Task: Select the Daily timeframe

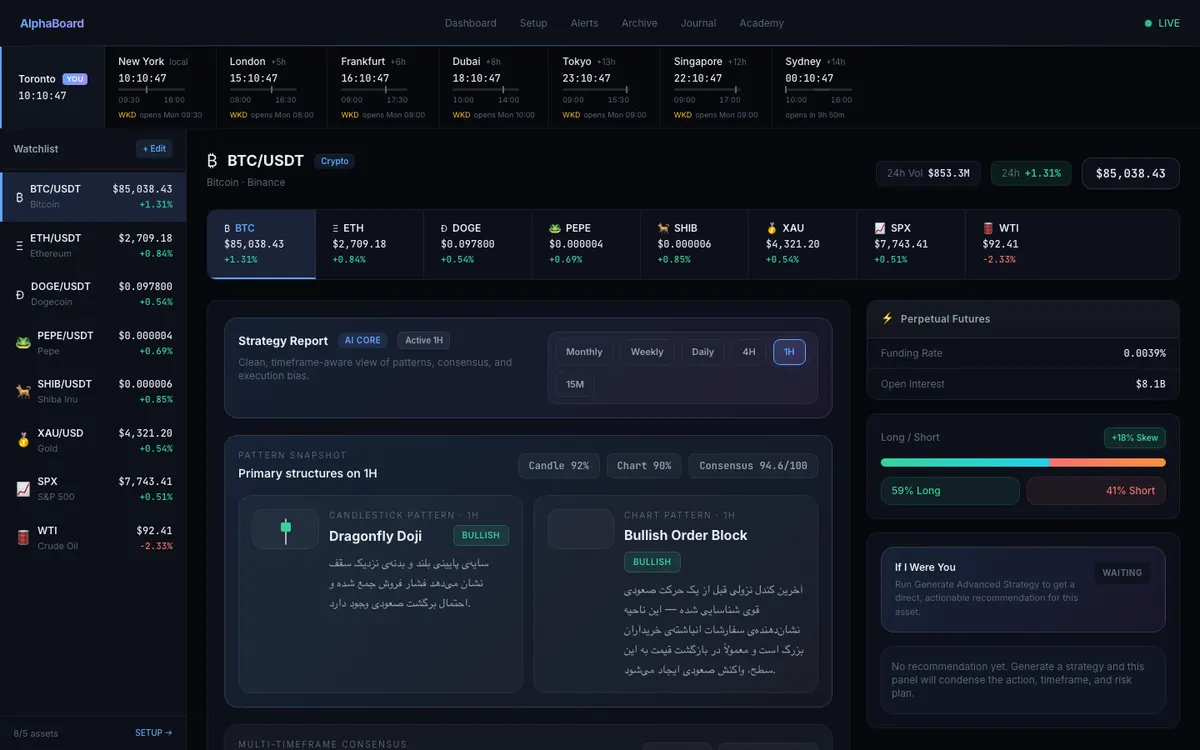Action: pos(703,352)
